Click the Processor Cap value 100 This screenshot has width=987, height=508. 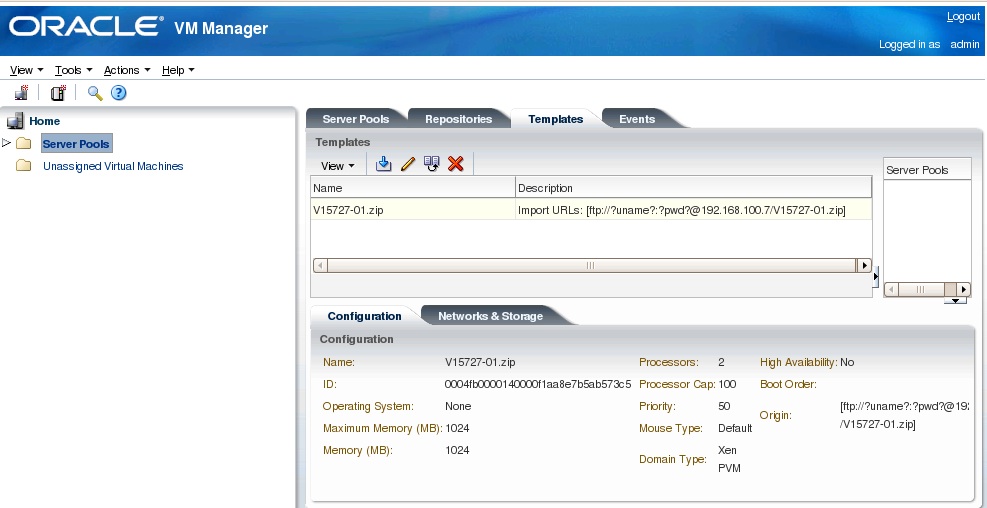727,384
